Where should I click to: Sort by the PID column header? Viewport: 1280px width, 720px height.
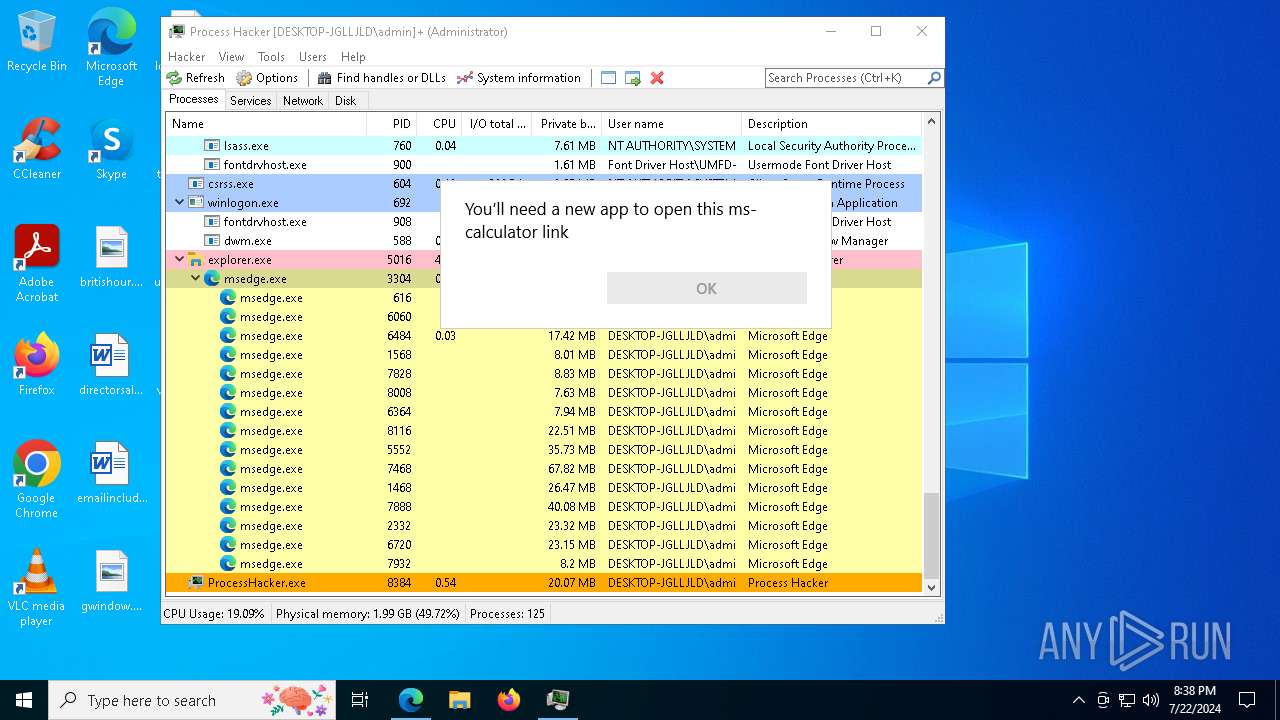(392, 124)
